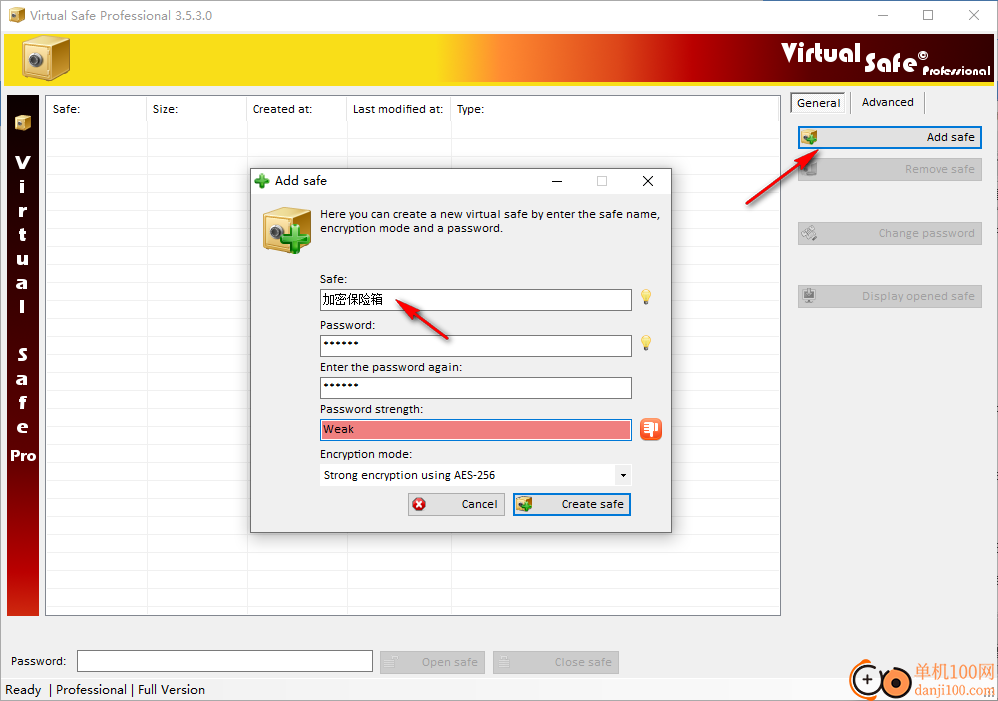
Task: Click the password hint lightbulb icon
Action: pyautogui.click(x=646, y=343)
